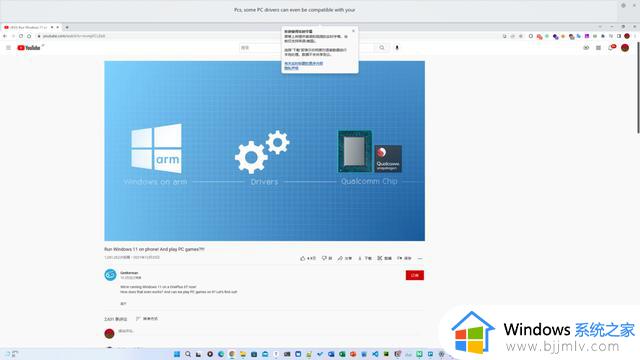
Task: Open the YouTube apps grid icon
Action: click(598, 48)
